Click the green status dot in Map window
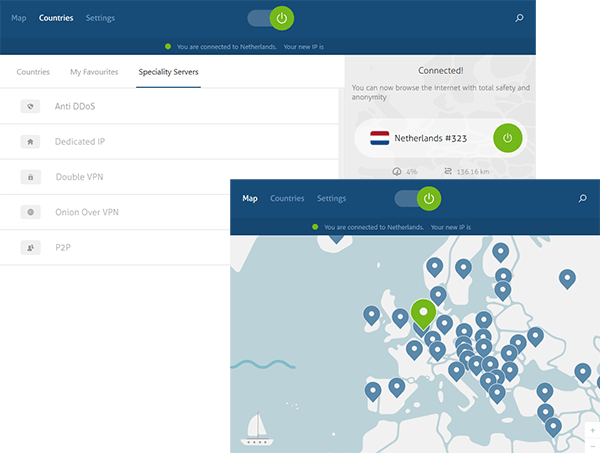 pyautogui.click(x=315, y=227)
